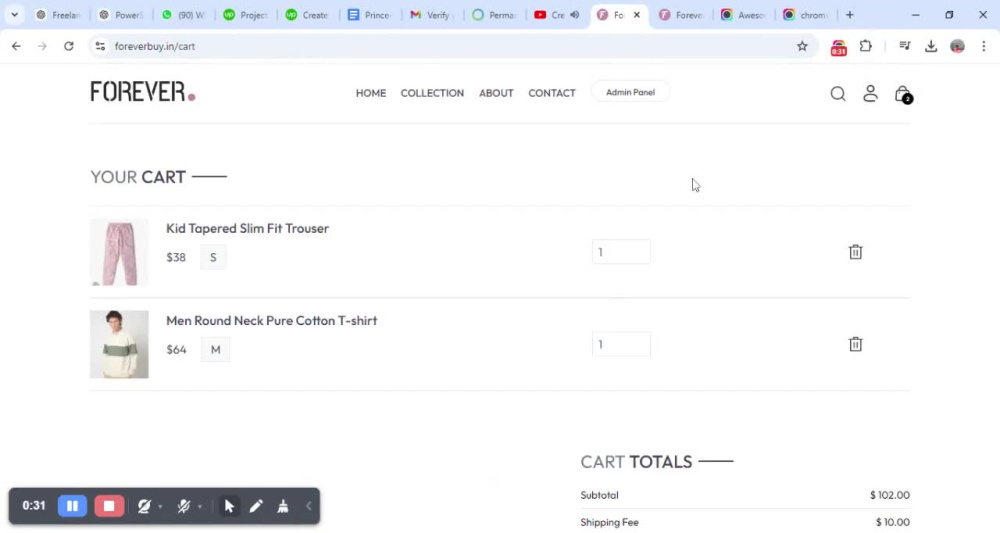Click the $ 10.00 shipping fee value
1000x533 pixels.
[893, 522]
